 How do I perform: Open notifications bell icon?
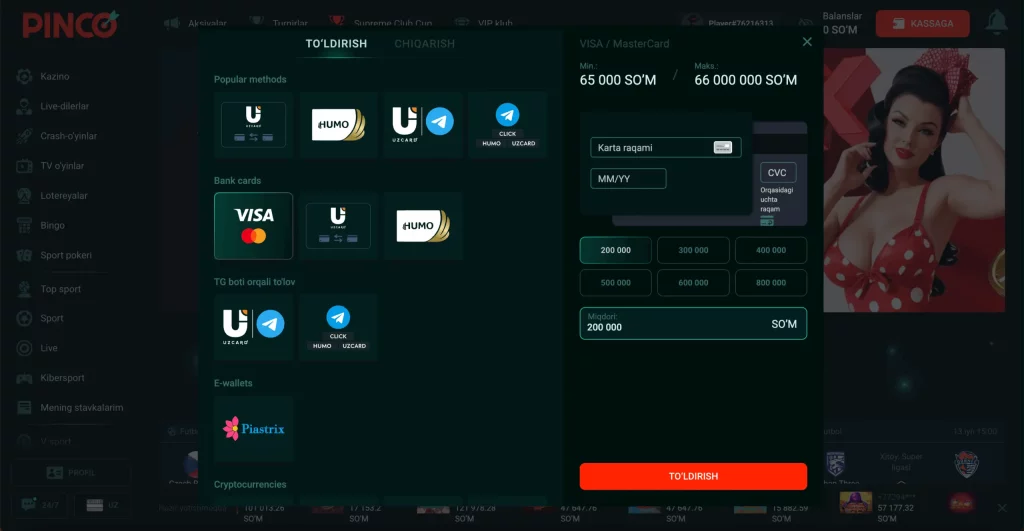(996, 23)
